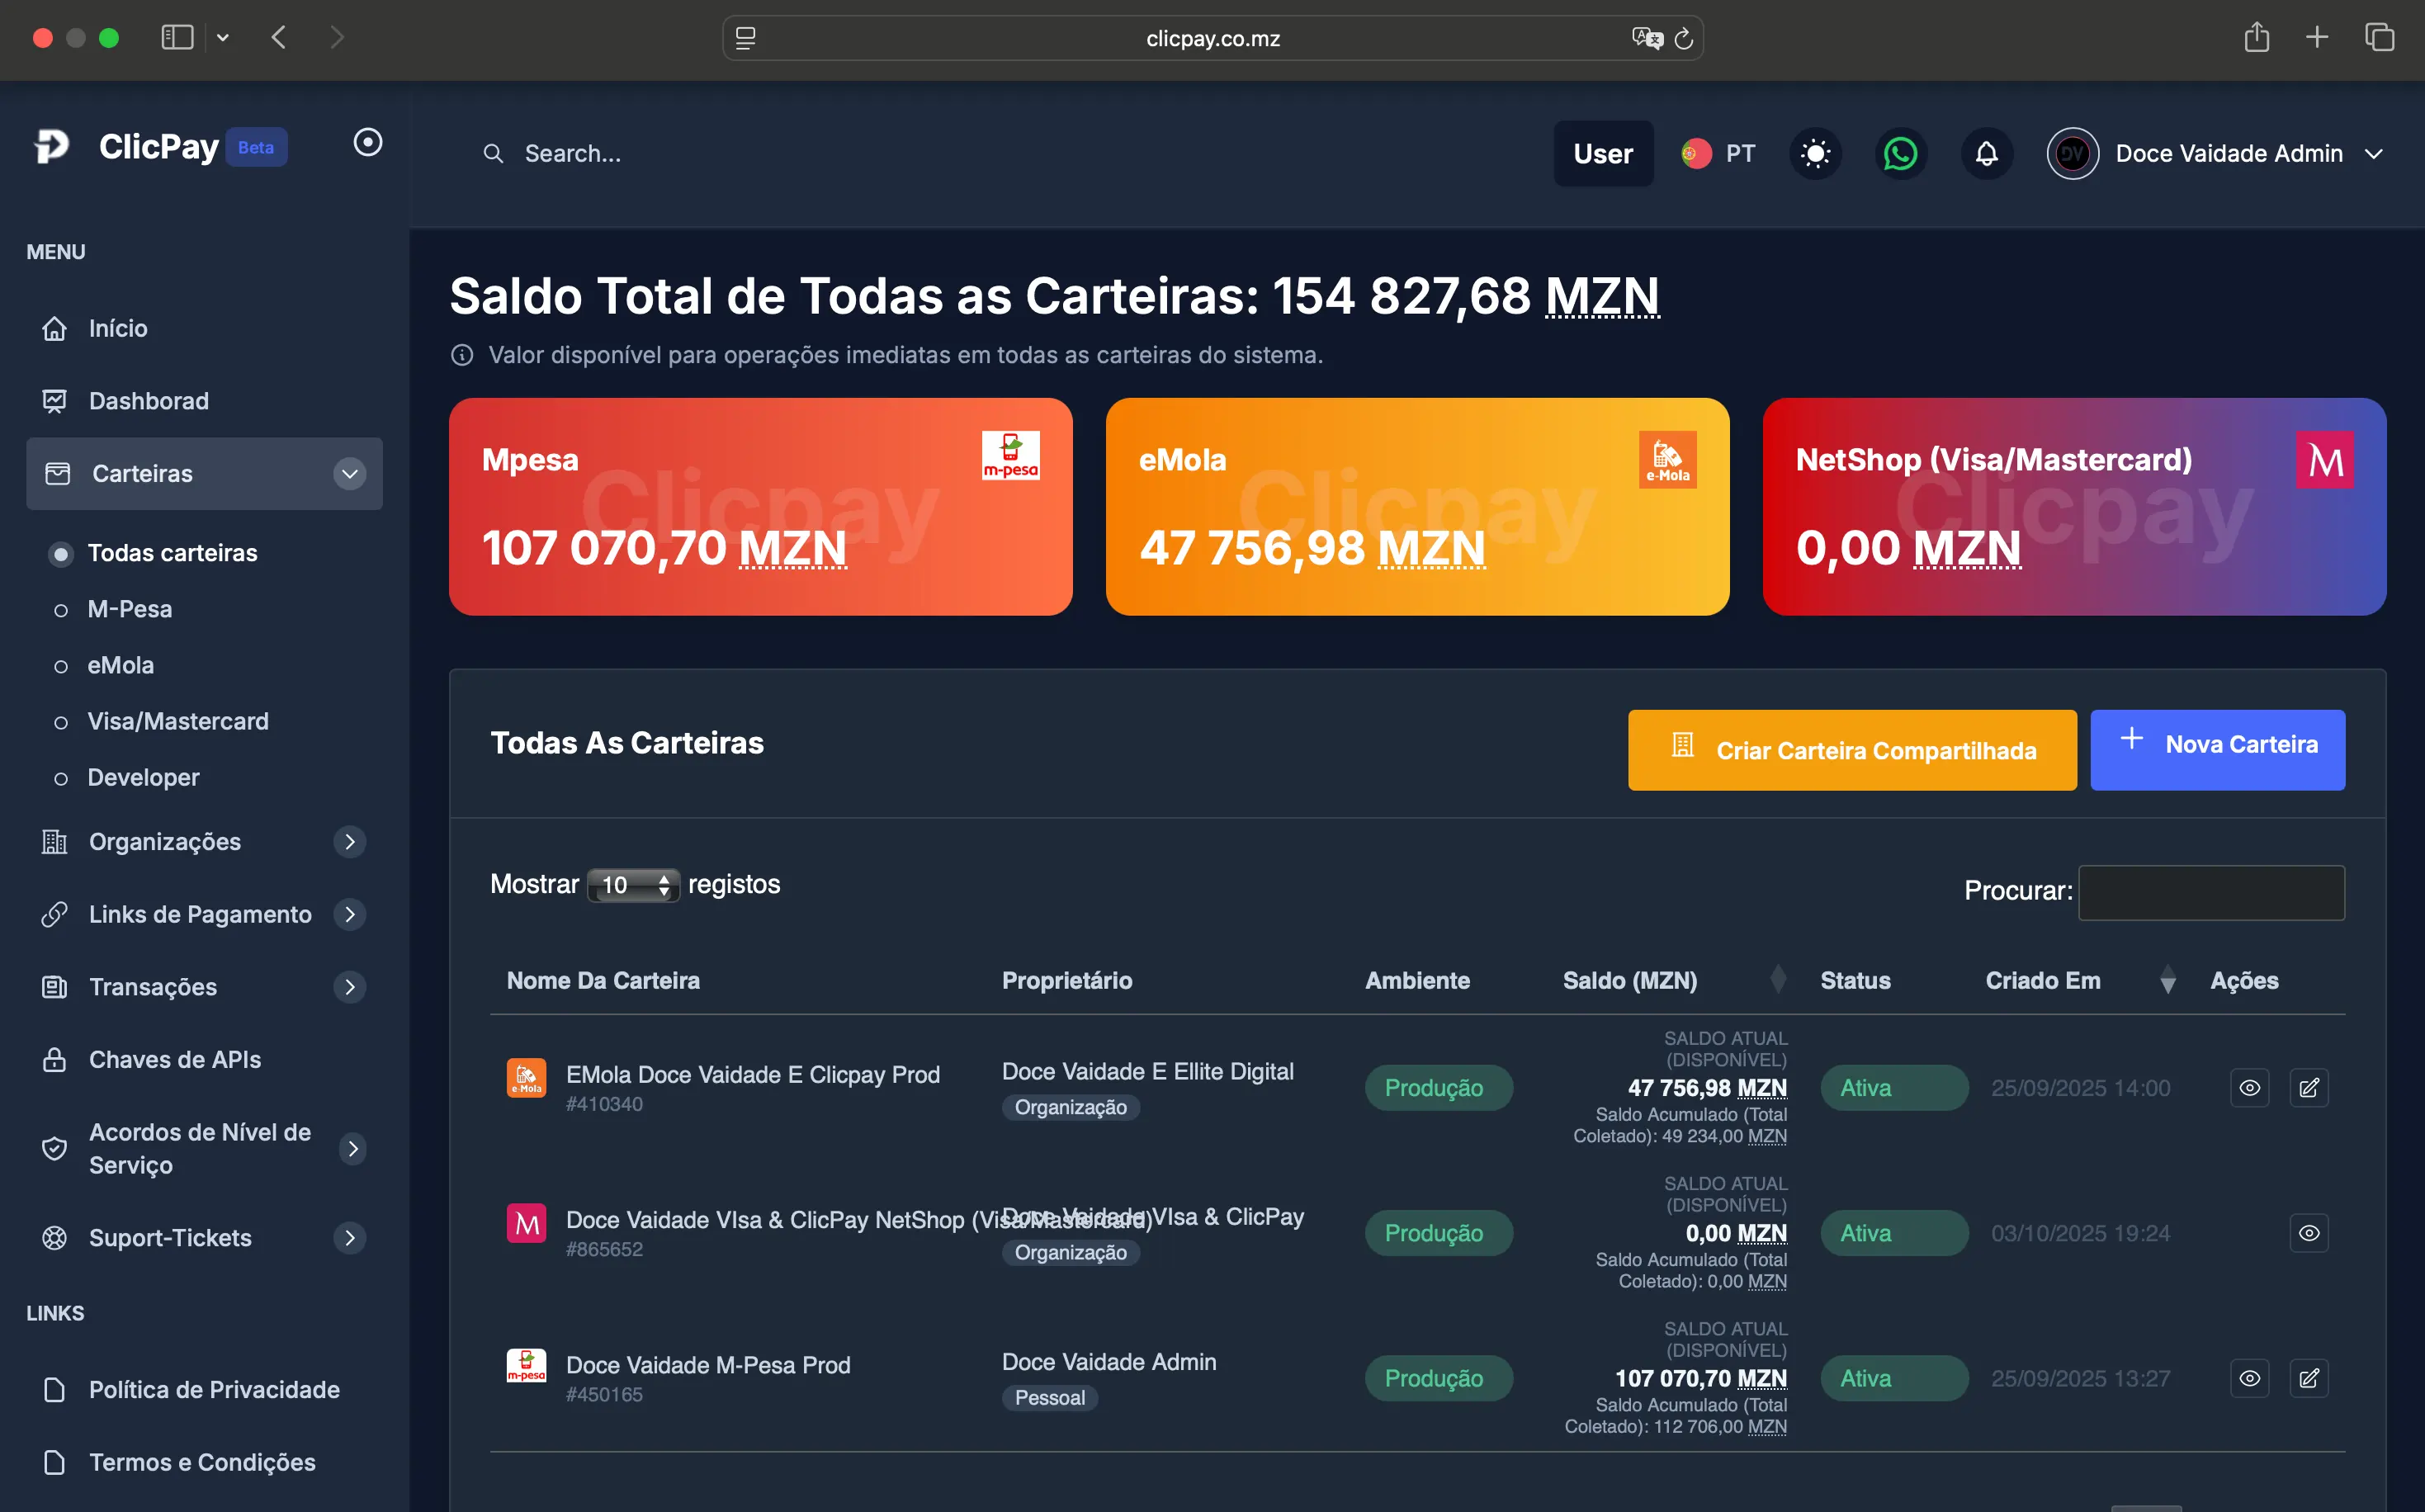Toggle light mode with the sun icon

point(1815,153)
